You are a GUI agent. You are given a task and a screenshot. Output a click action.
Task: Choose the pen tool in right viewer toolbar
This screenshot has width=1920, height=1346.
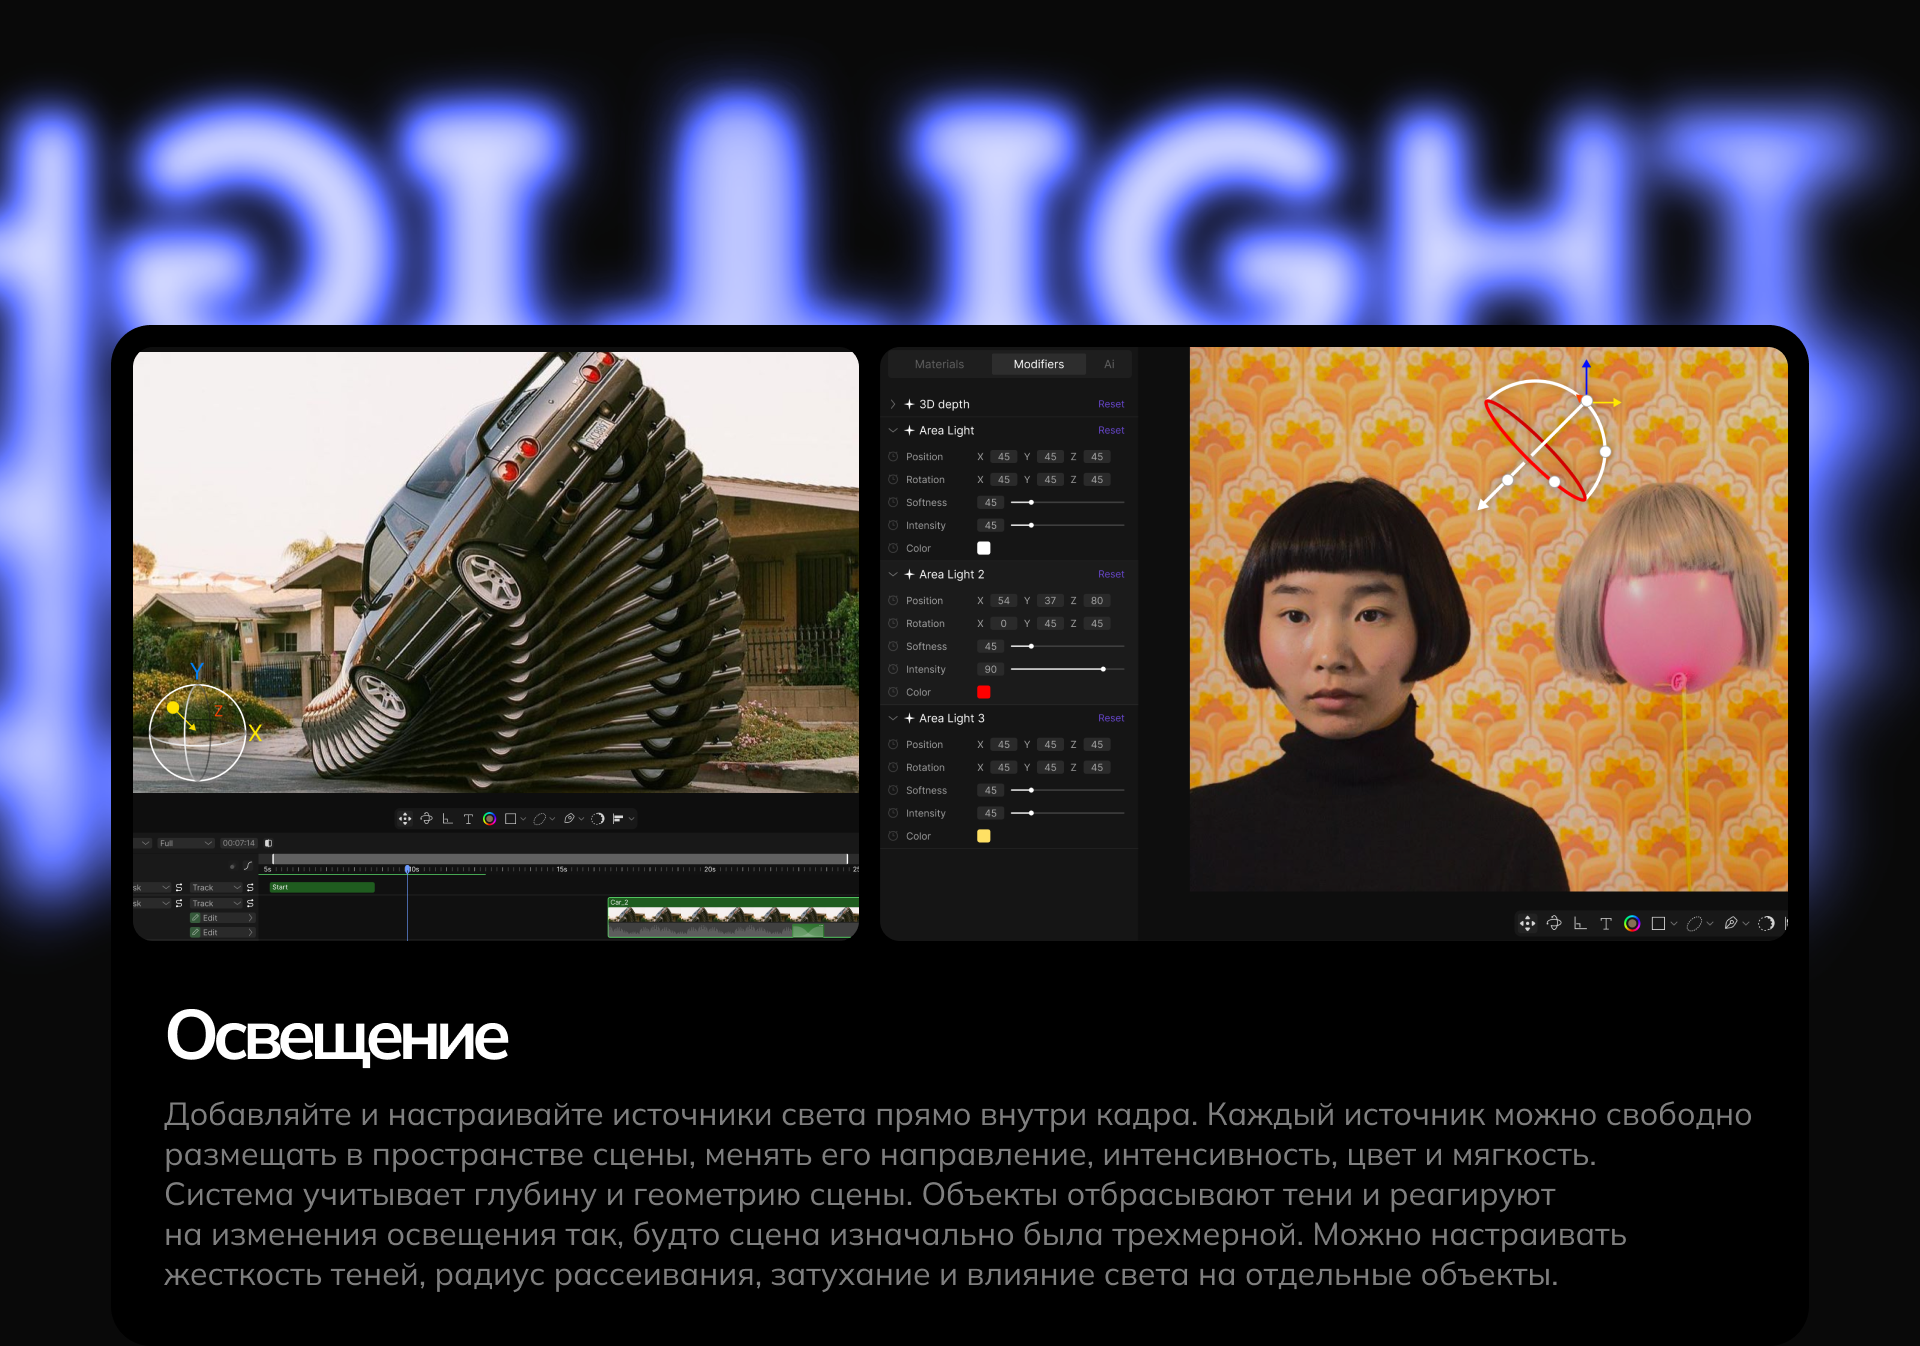[1730, 923]
